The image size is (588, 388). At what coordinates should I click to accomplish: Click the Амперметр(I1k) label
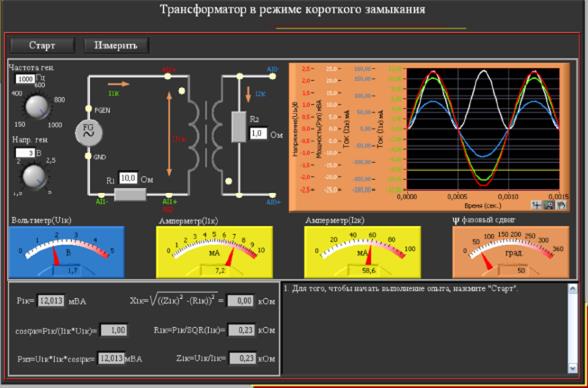(x=188, y=221)
